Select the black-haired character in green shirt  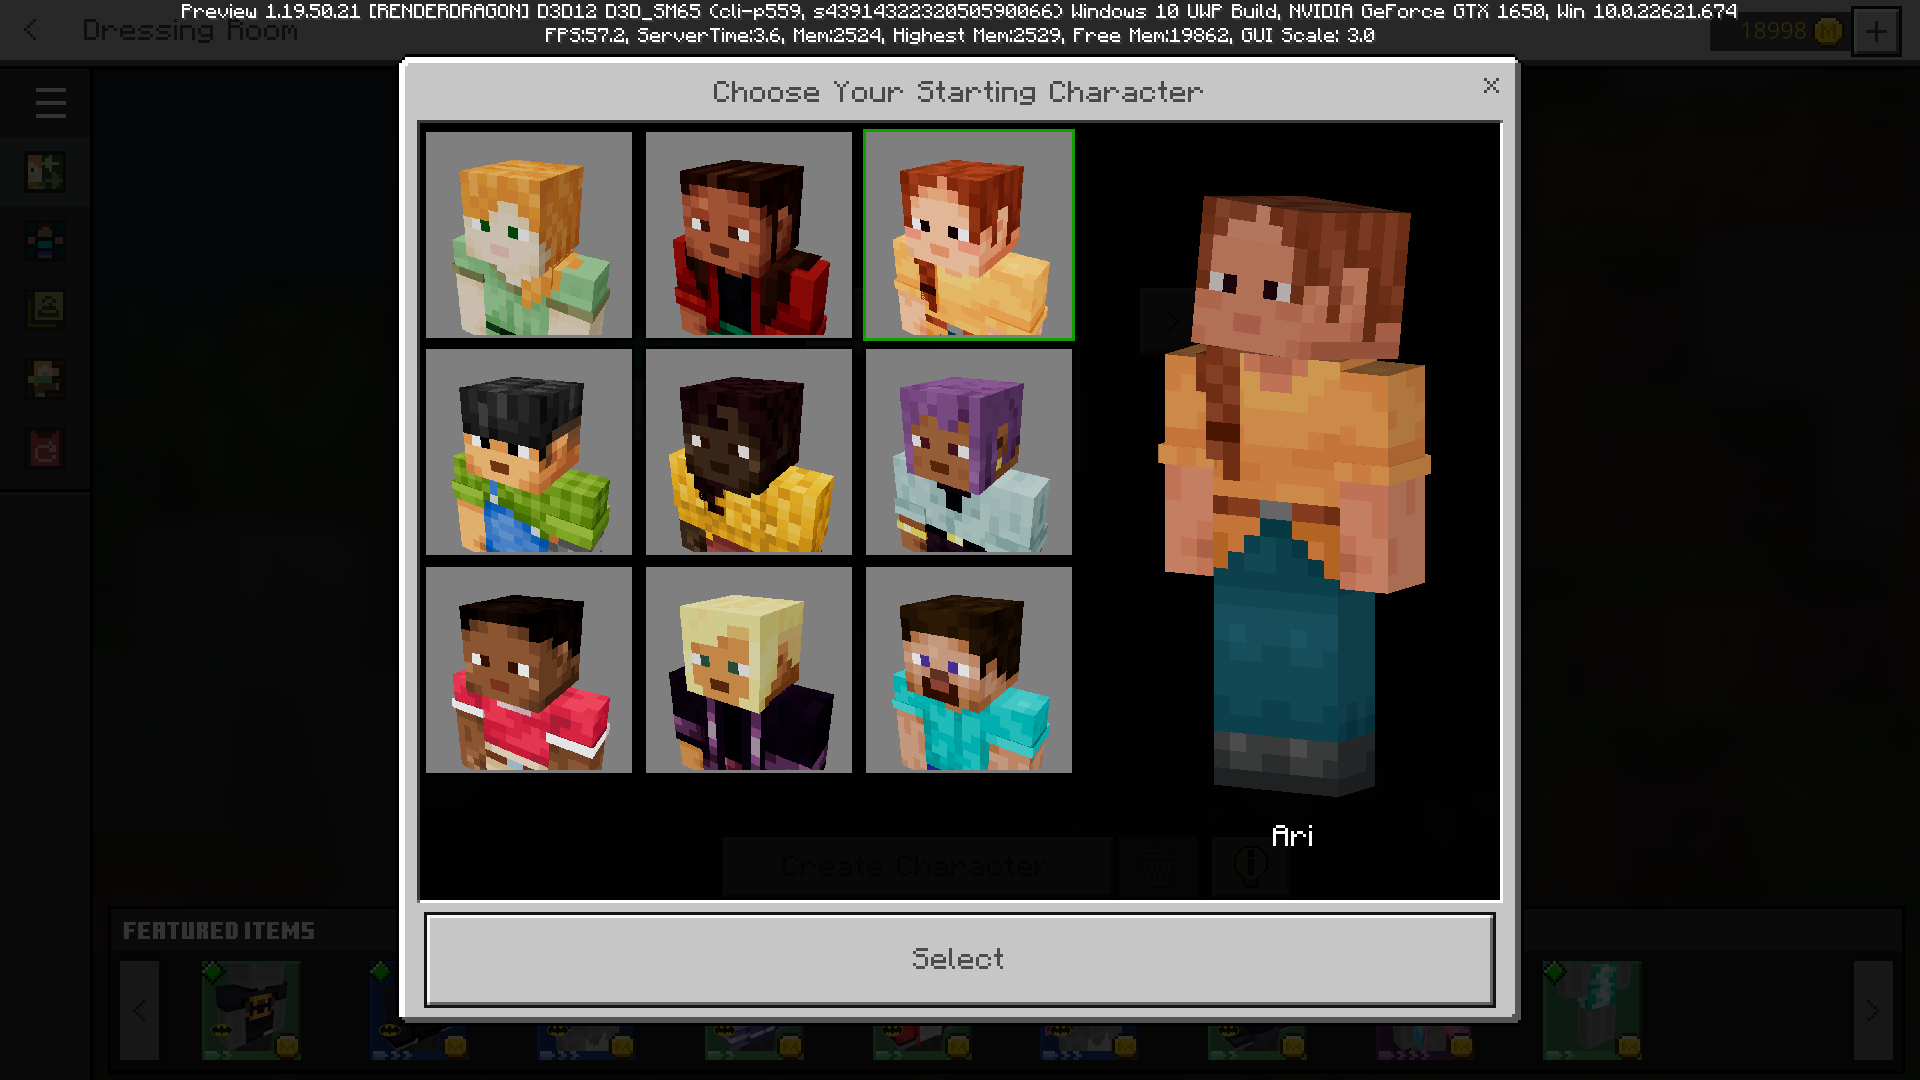tap(529, 452)
